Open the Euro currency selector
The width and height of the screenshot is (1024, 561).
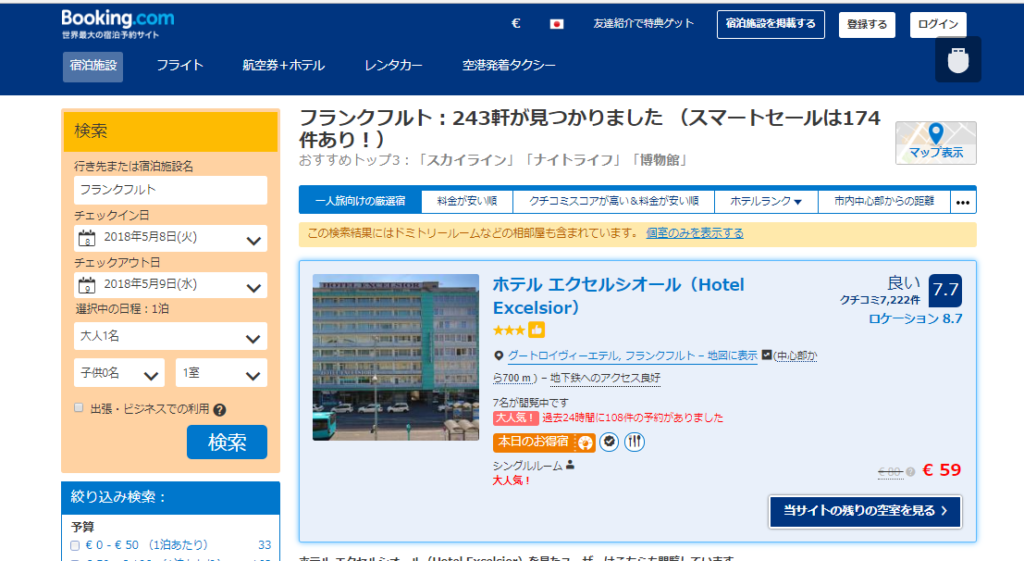(516, 24)
